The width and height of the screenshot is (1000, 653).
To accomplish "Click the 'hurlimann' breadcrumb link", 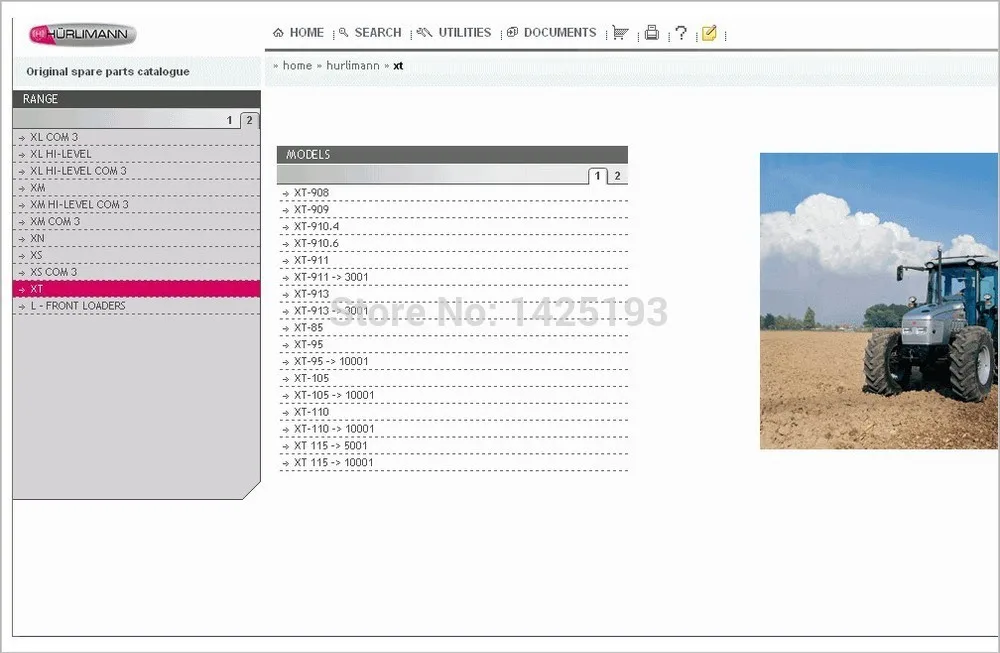I will click(353, 66).
